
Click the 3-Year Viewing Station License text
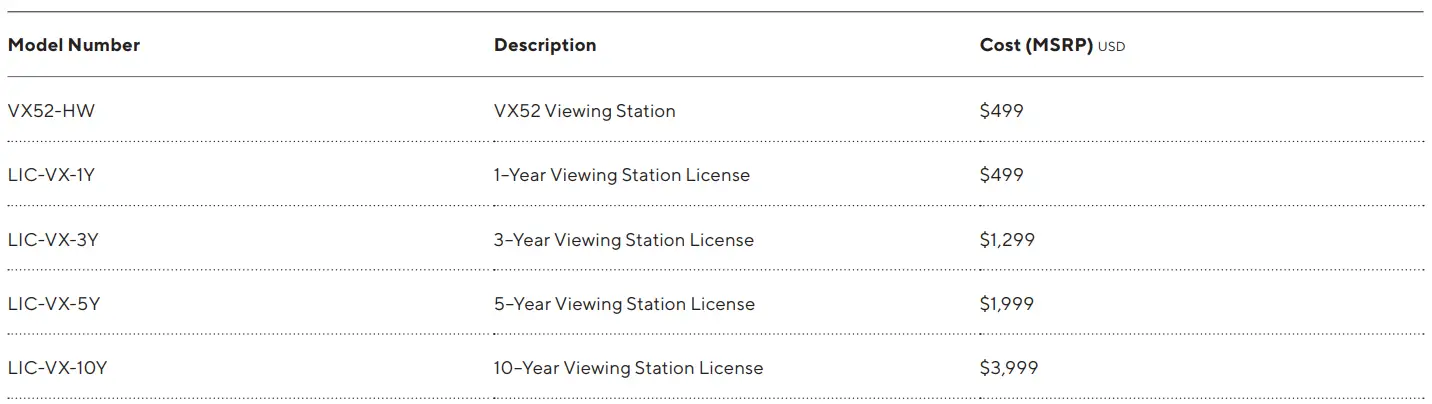624,240
